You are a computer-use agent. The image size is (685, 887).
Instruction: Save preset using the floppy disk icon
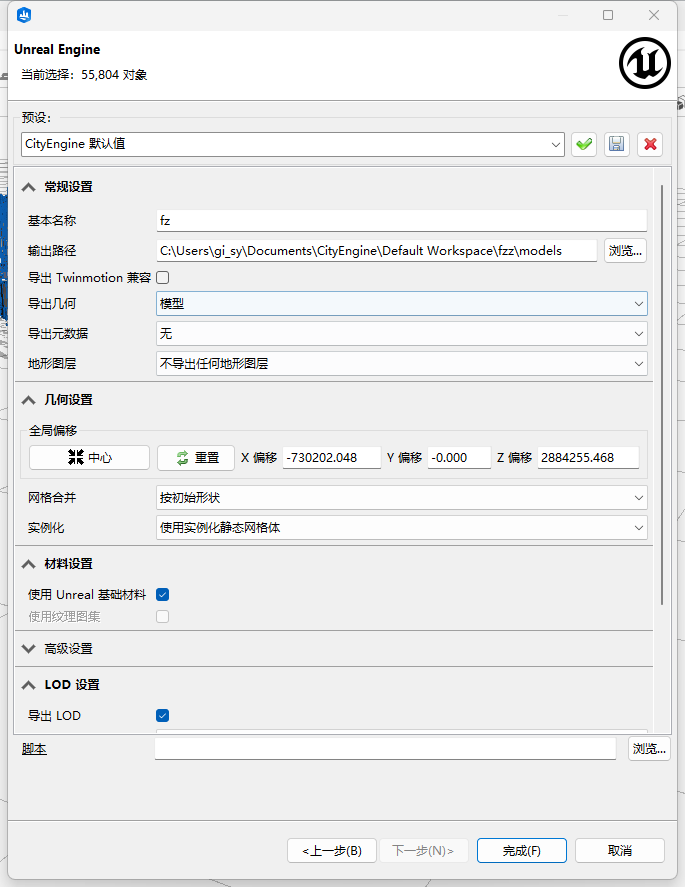[617, 144]
